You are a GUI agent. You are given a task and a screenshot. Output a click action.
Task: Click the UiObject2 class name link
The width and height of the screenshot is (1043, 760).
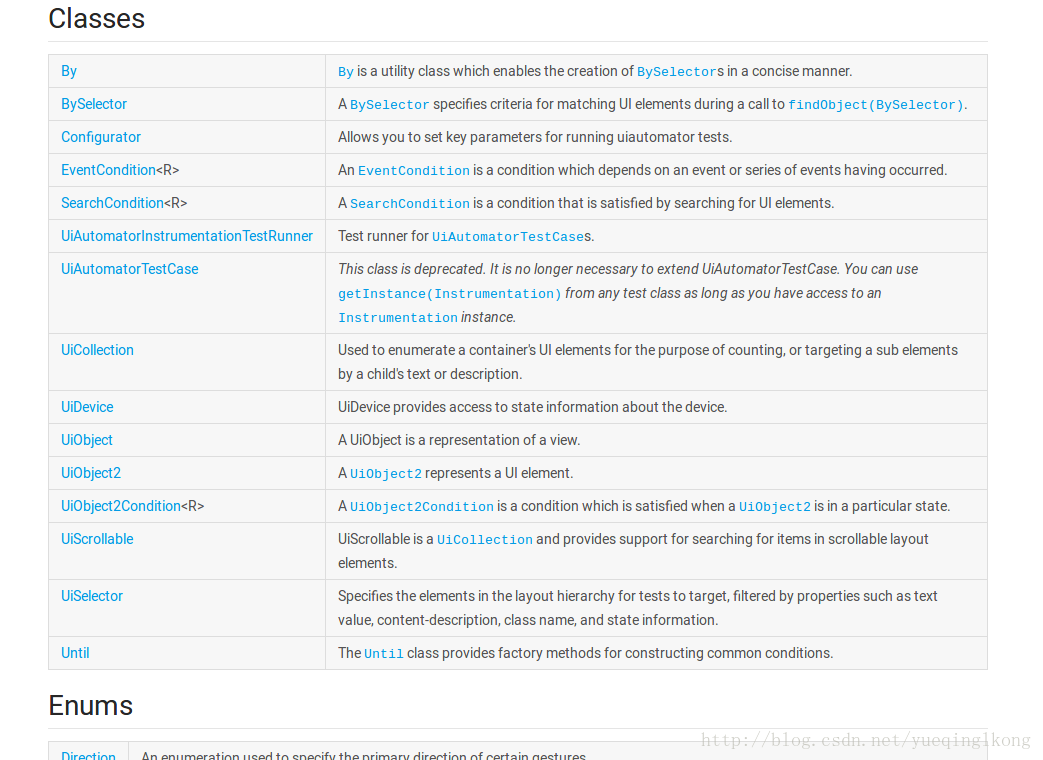pyautogui.click(x=91, y=473)
